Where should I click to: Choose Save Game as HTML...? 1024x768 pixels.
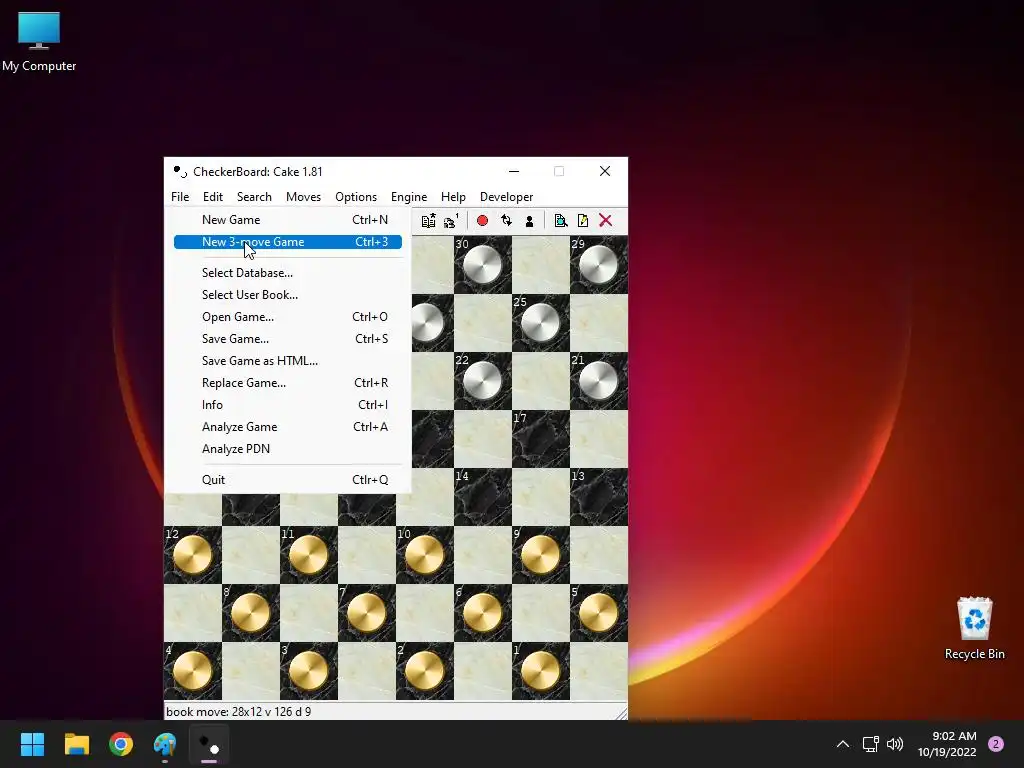click(287, 361)
